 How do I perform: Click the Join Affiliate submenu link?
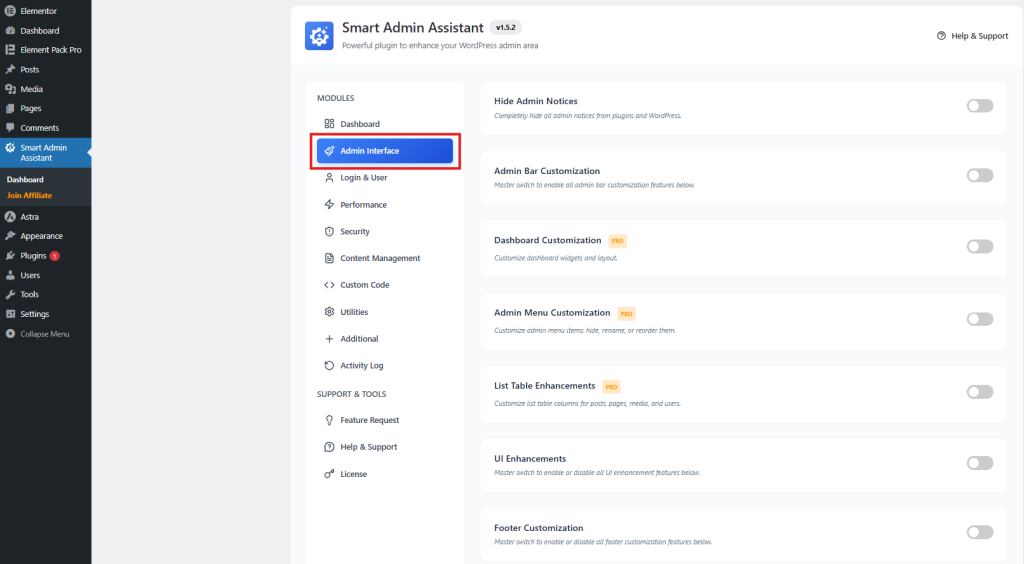click(29, 195)
